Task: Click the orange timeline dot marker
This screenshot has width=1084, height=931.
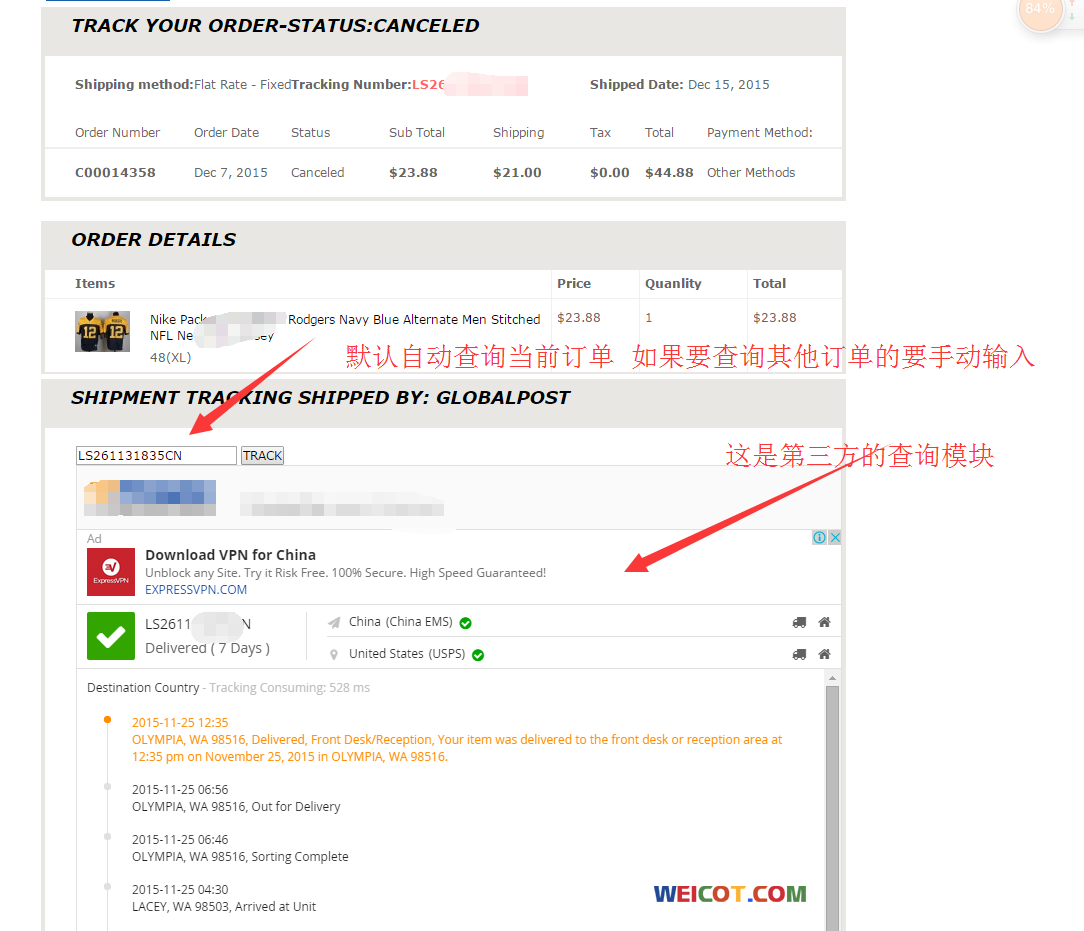Action: pos(107,720)
